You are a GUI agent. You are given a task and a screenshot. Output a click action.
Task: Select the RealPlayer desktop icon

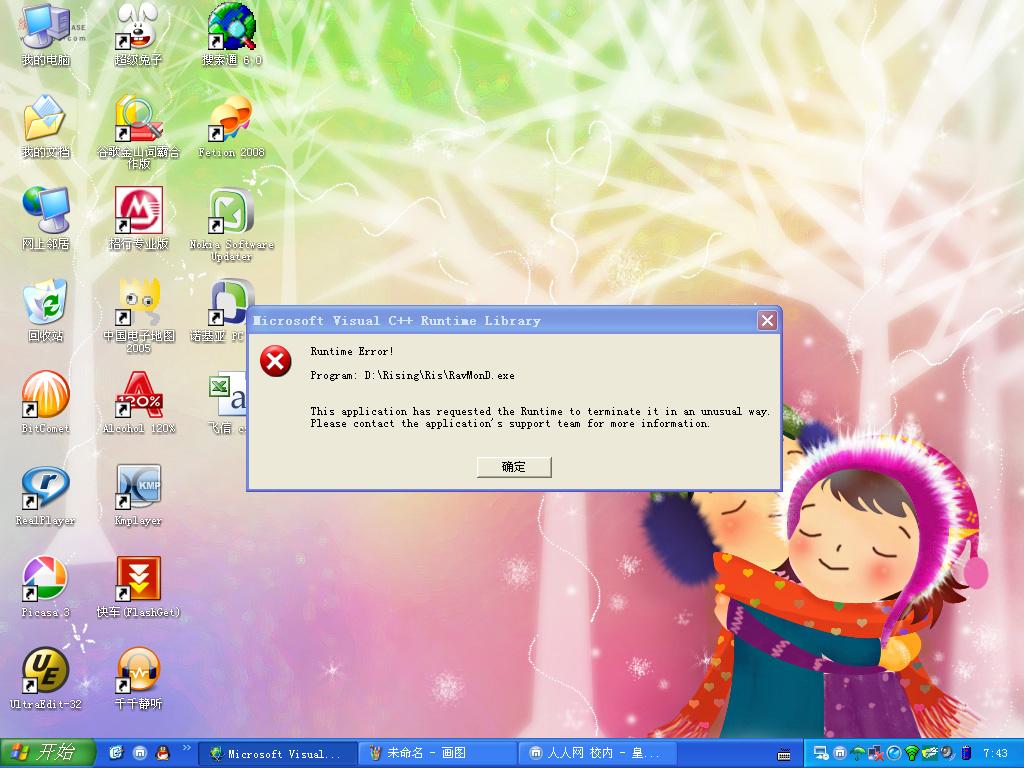coord(45,496)
